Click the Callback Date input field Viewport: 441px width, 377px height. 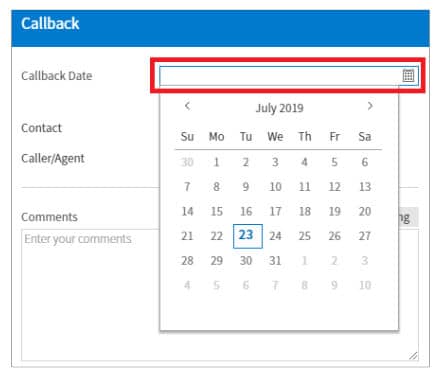coord(289,76)
